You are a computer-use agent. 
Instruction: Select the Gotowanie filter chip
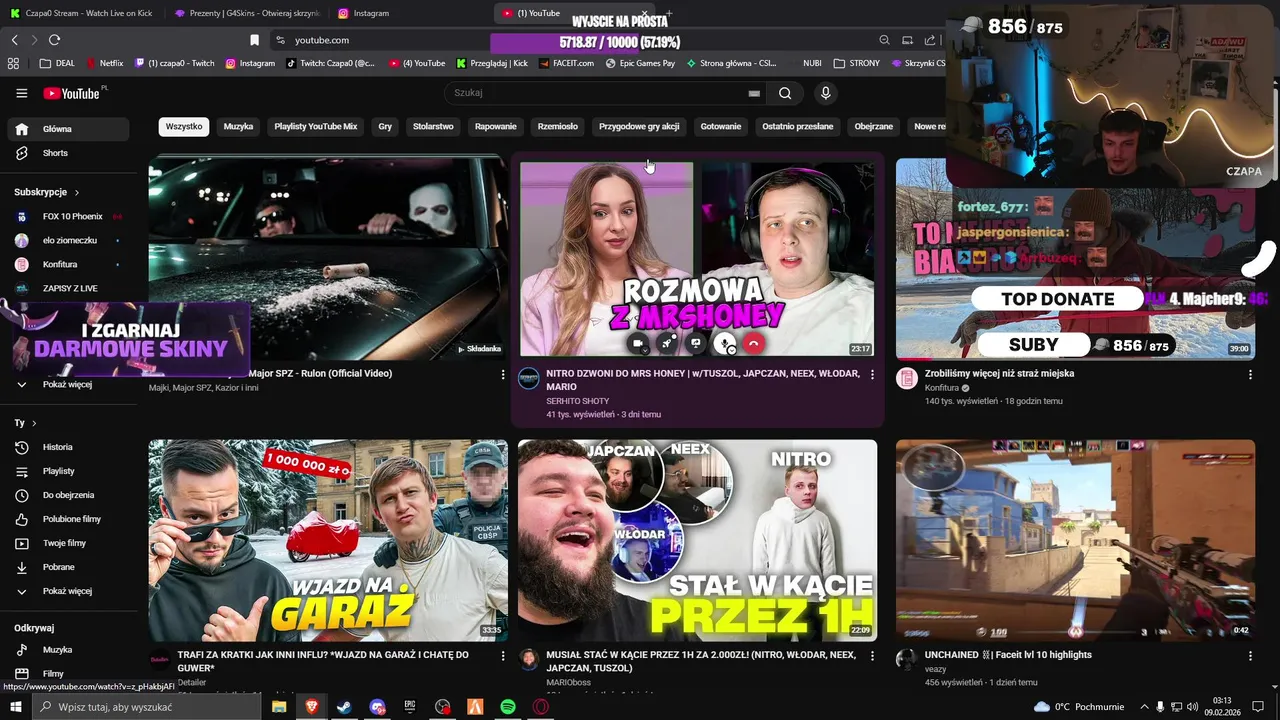click(721, 127)
